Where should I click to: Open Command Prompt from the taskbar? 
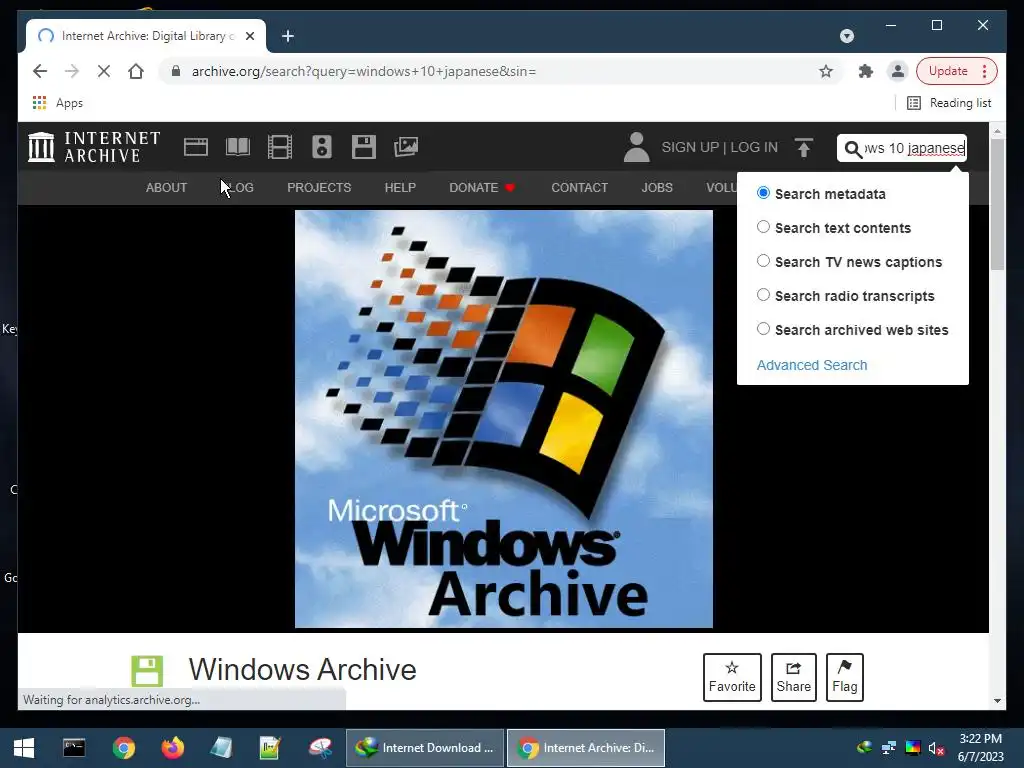(x=74, y=748)
